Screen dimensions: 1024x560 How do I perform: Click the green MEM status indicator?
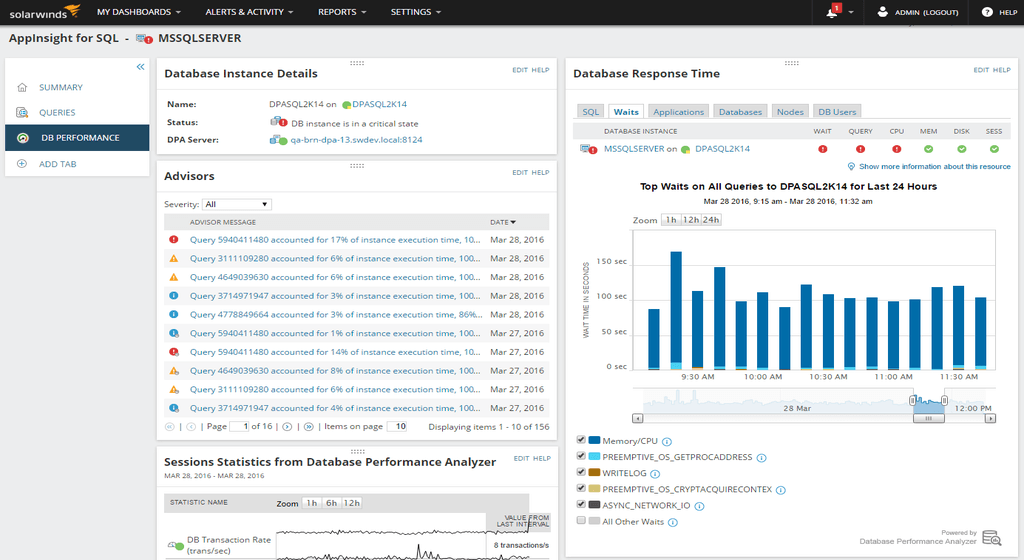[x=929, y=149]
